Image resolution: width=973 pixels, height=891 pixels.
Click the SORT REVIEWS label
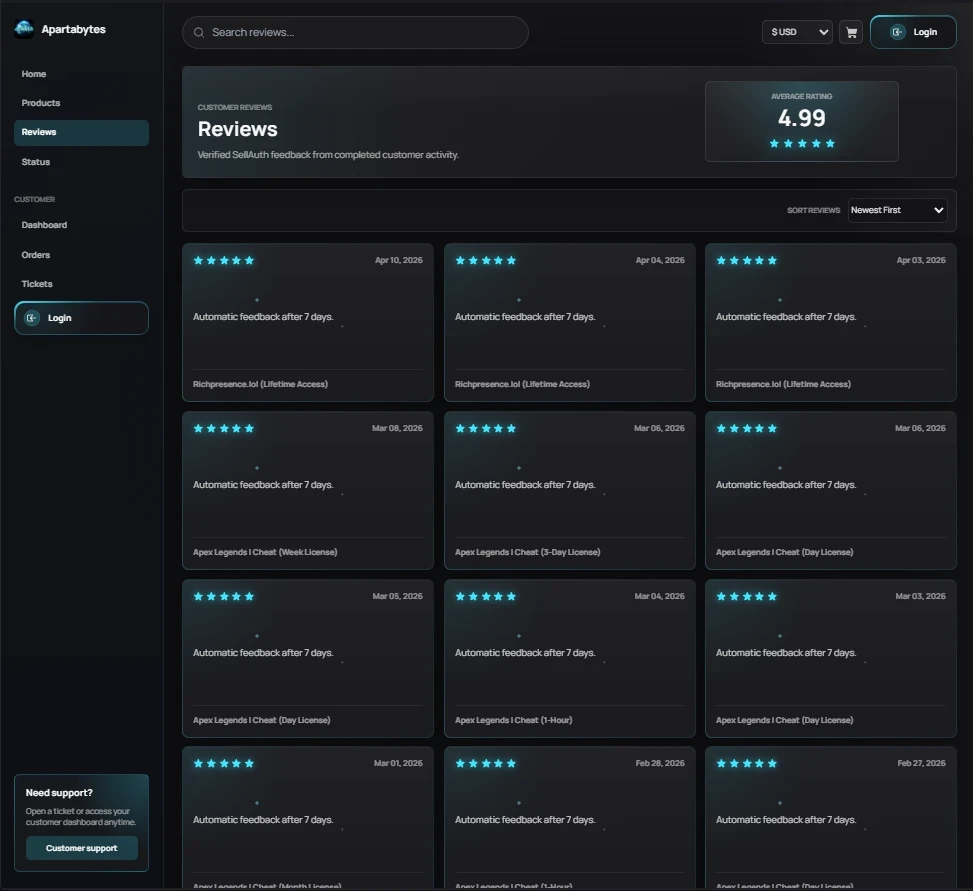point(814,210)
